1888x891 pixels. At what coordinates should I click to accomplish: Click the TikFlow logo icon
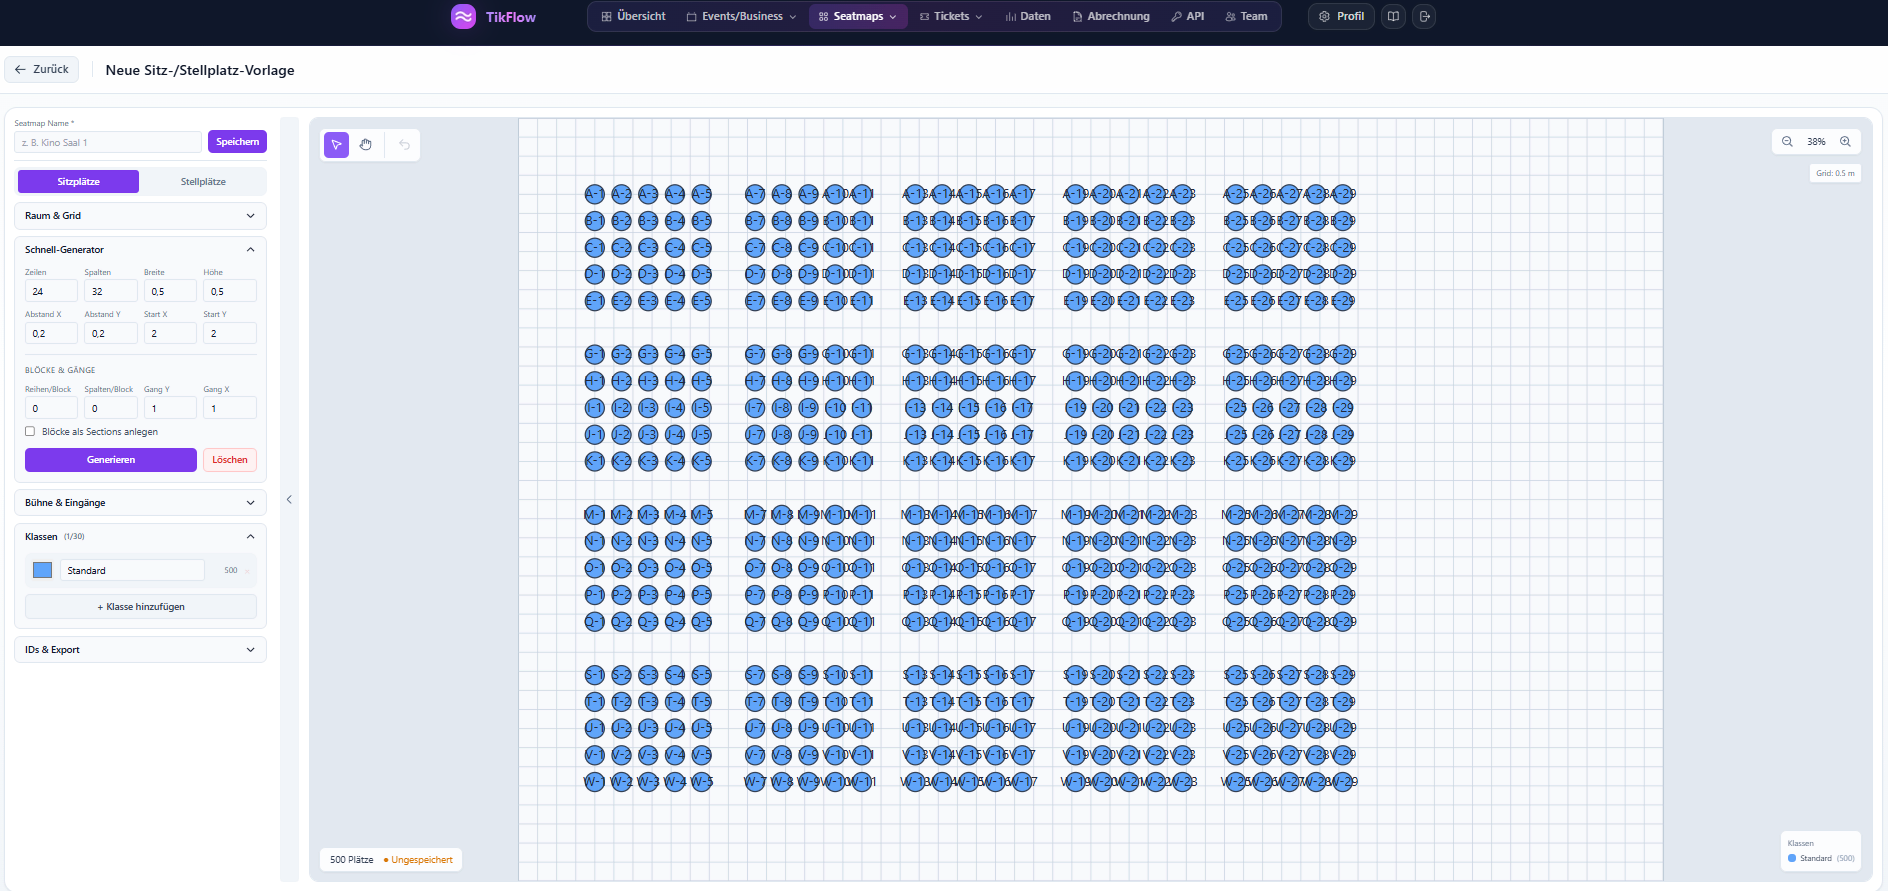pos(463,17)
